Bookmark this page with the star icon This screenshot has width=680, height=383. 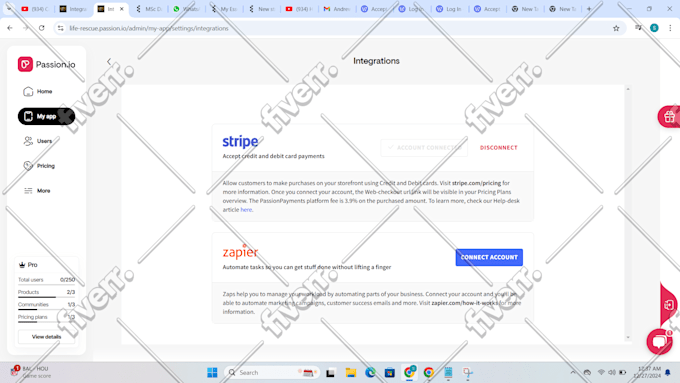(616, 28)
